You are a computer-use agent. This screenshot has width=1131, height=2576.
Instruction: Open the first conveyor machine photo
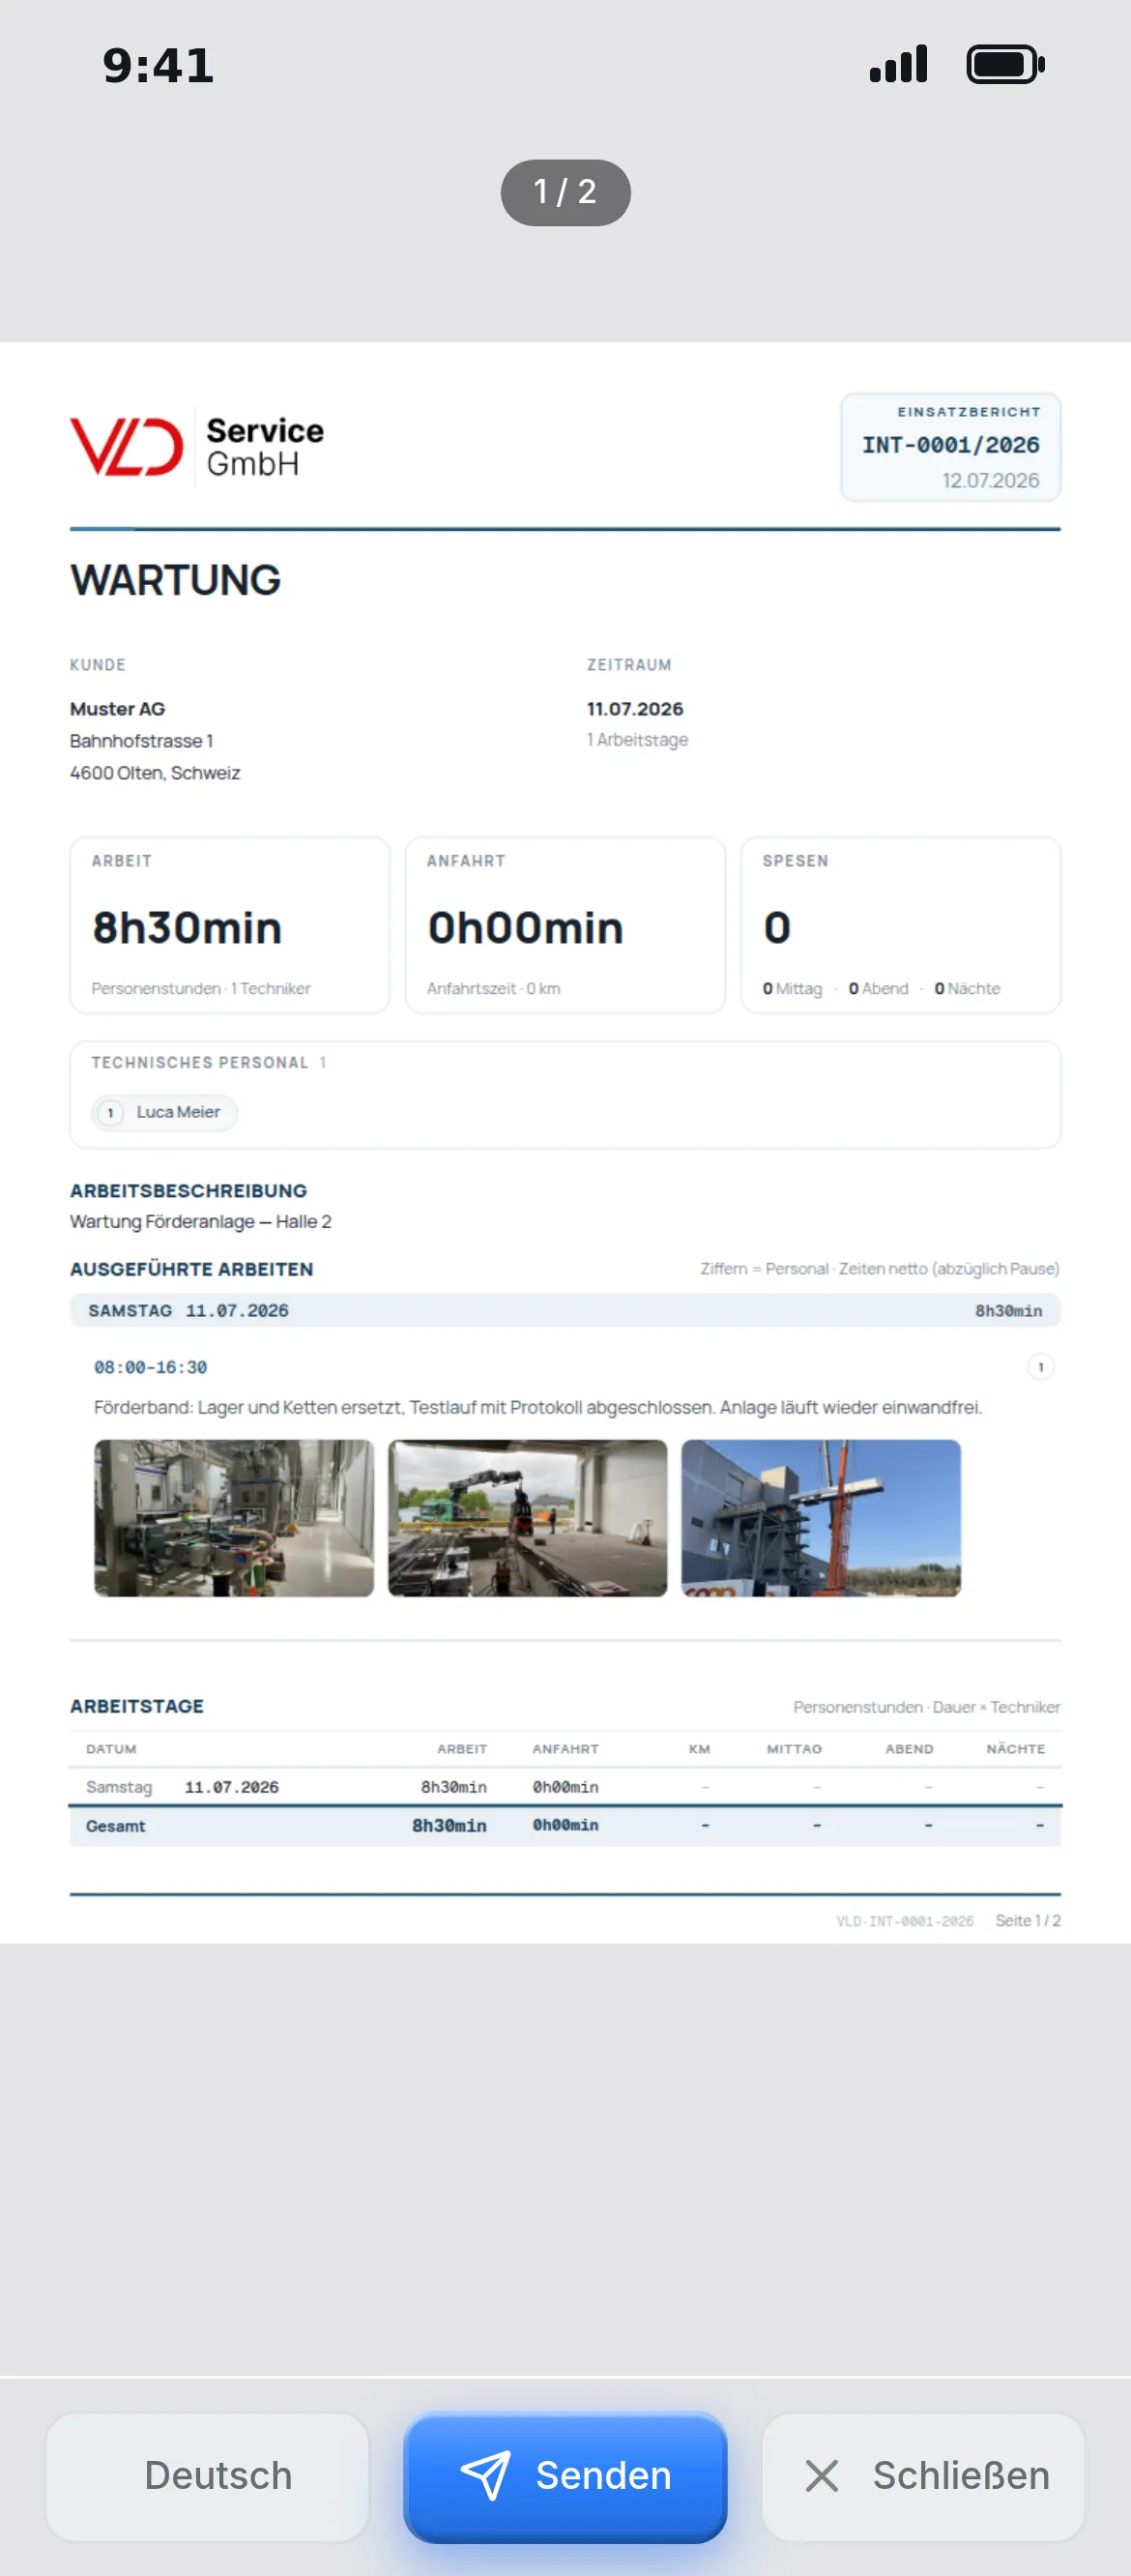click(234, 1517)
